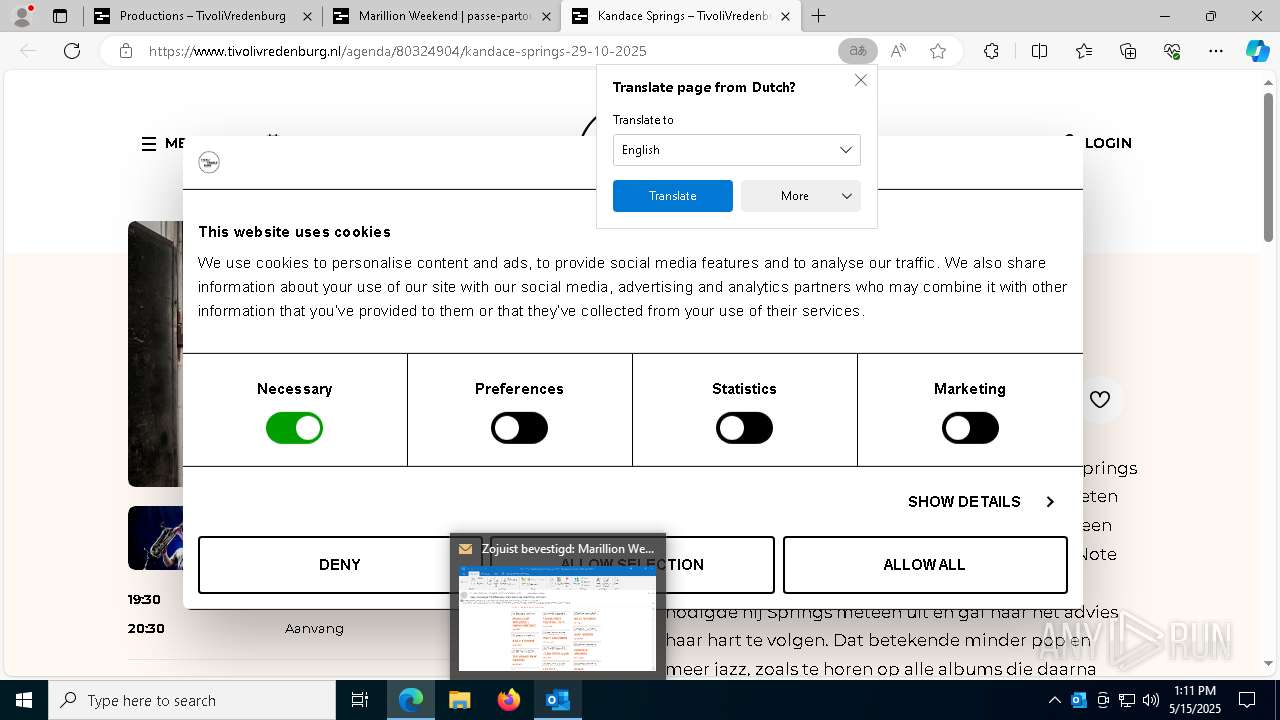1280x720 pixels.
Task: Refresh the page
Action: tap(72, 51)
